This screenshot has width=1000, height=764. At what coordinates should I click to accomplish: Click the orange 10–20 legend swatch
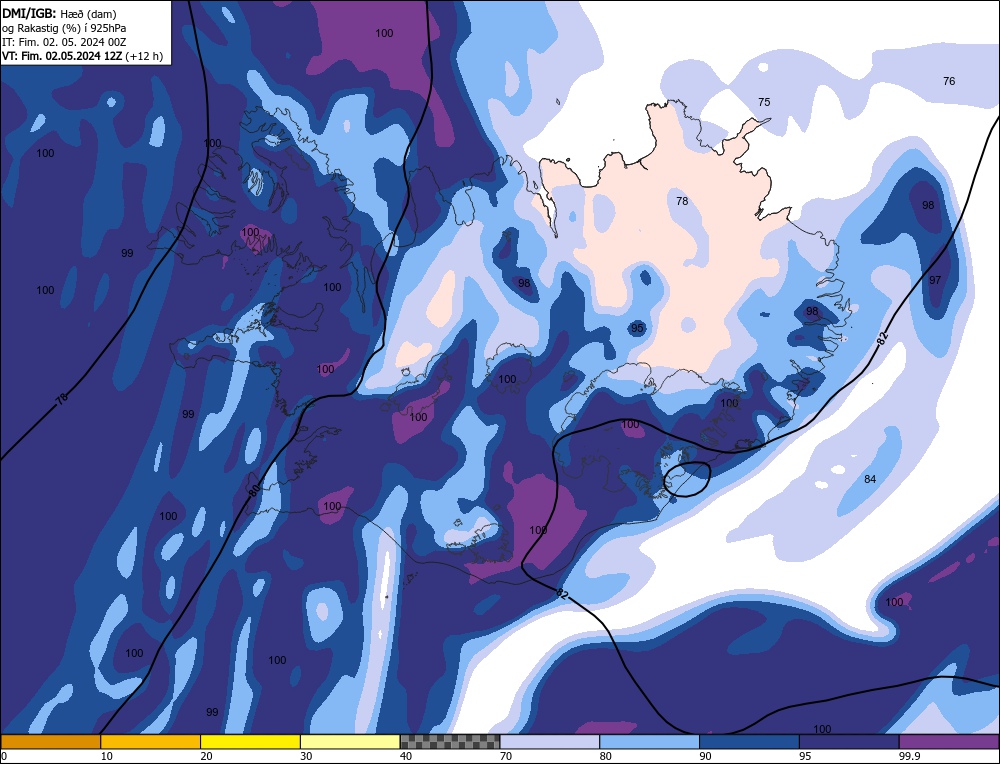coord(151,742)
